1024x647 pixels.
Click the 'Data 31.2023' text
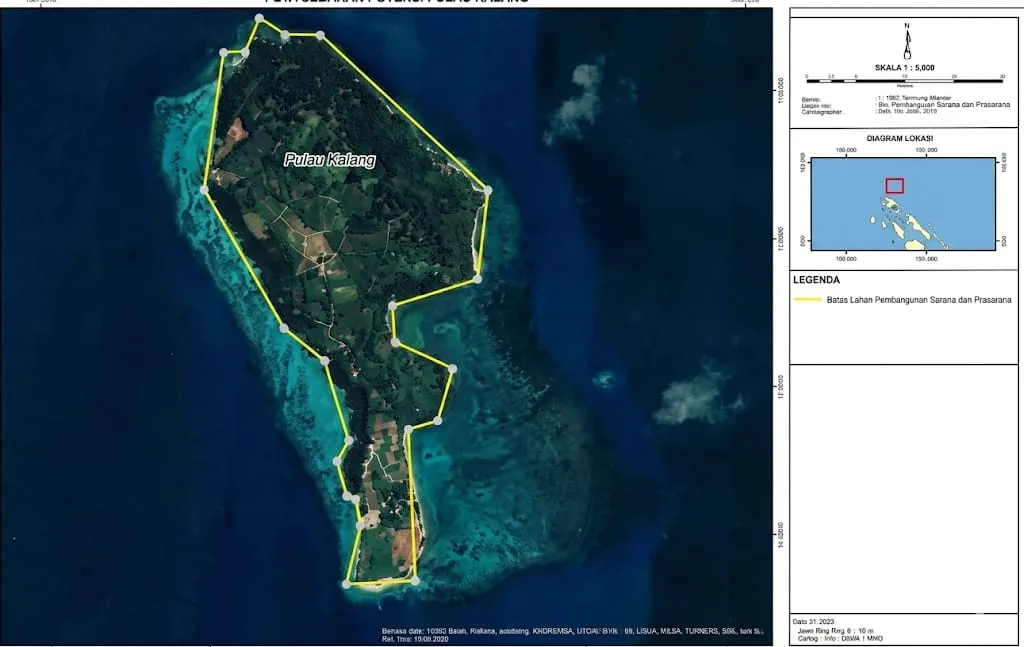click(x=813, y=622)
